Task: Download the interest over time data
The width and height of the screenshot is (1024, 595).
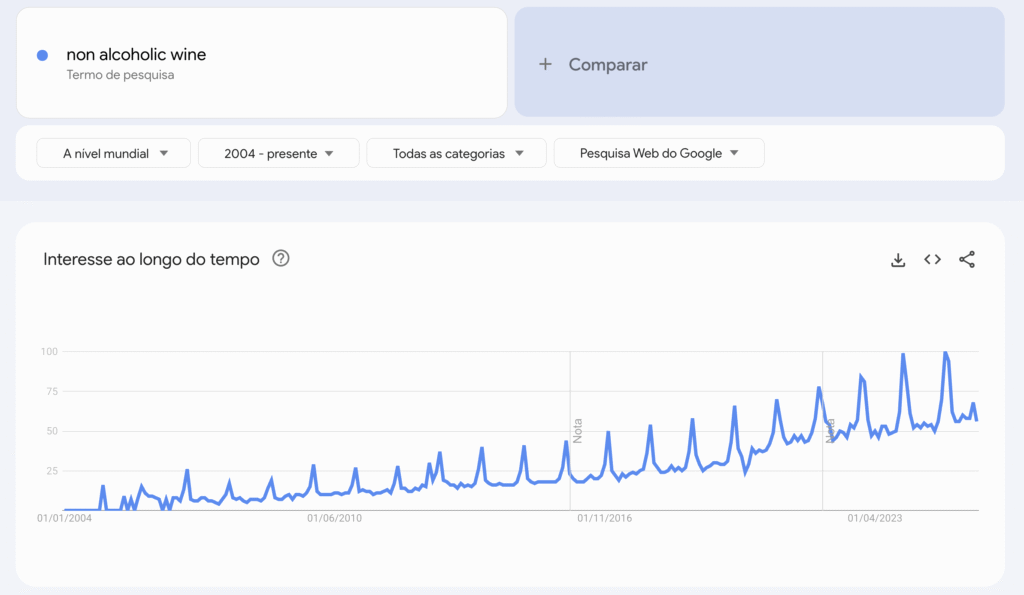Action: [x=898, y=260]
